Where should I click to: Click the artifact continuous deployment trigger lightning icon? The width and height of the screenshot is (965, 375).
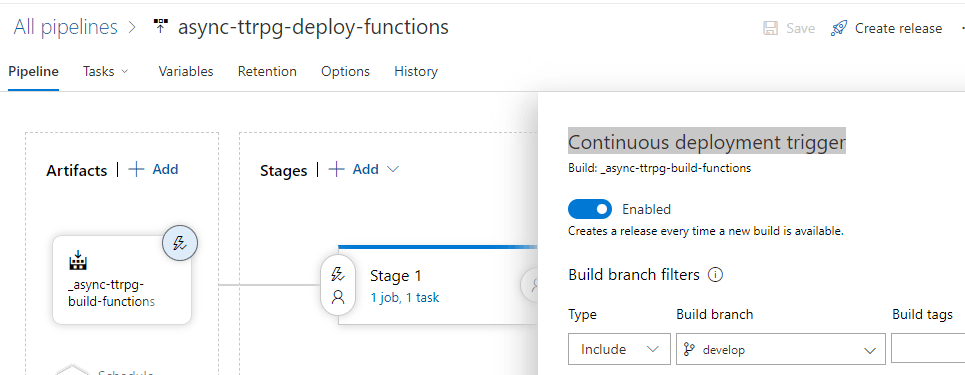179,243
